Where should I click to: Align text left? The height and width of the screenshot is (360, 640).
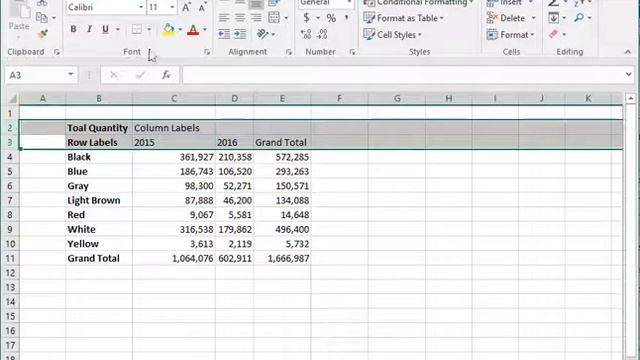pyautogui.click(x=224, y=18)
